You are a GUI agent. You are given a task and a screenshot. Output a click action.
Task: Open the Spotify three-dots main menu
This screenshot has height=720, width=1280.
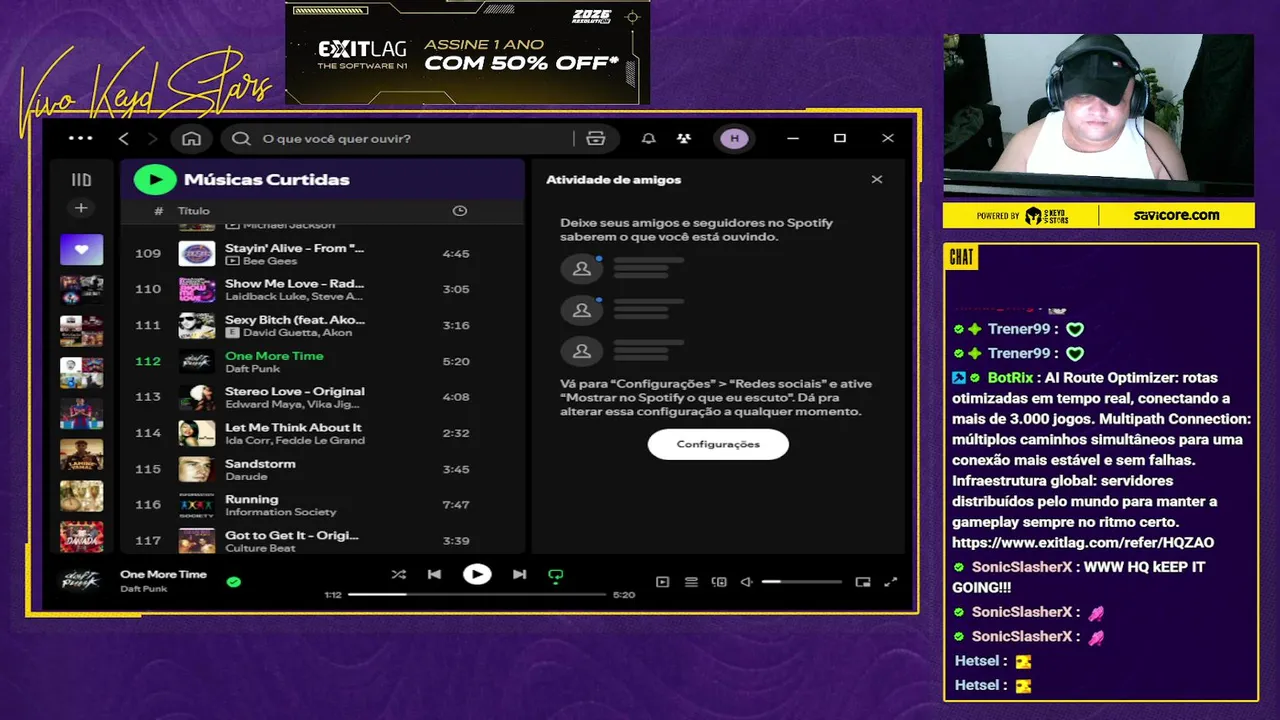81,138
